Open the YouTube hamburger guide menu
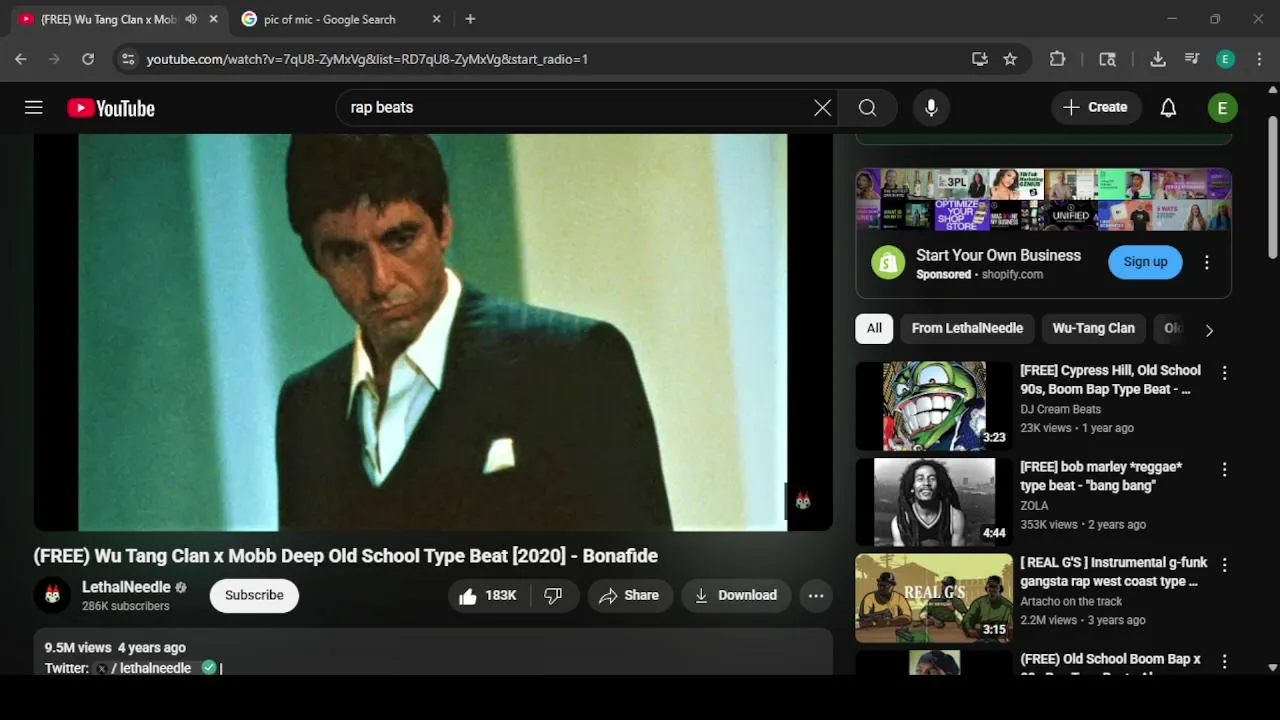The width and height of the screenshot is (1280, 720). 34,108
